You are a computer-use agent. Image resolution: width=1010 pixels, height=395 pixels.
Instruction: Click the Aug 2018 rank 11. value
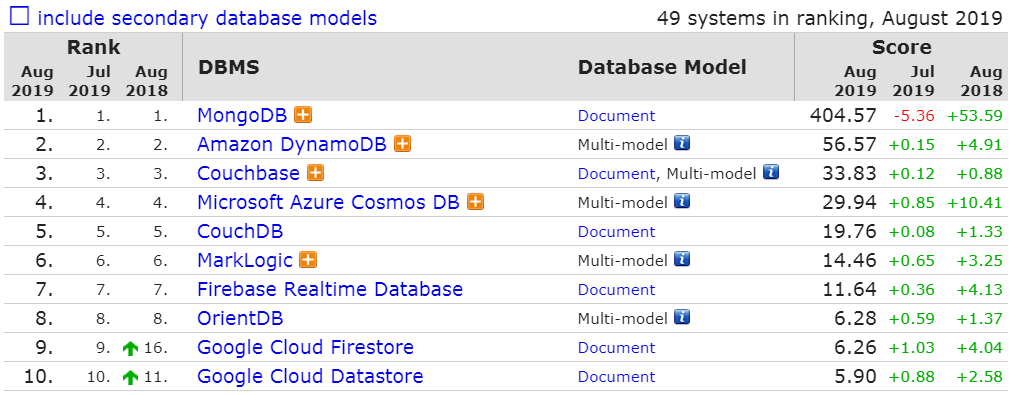(x=157, y=378)
